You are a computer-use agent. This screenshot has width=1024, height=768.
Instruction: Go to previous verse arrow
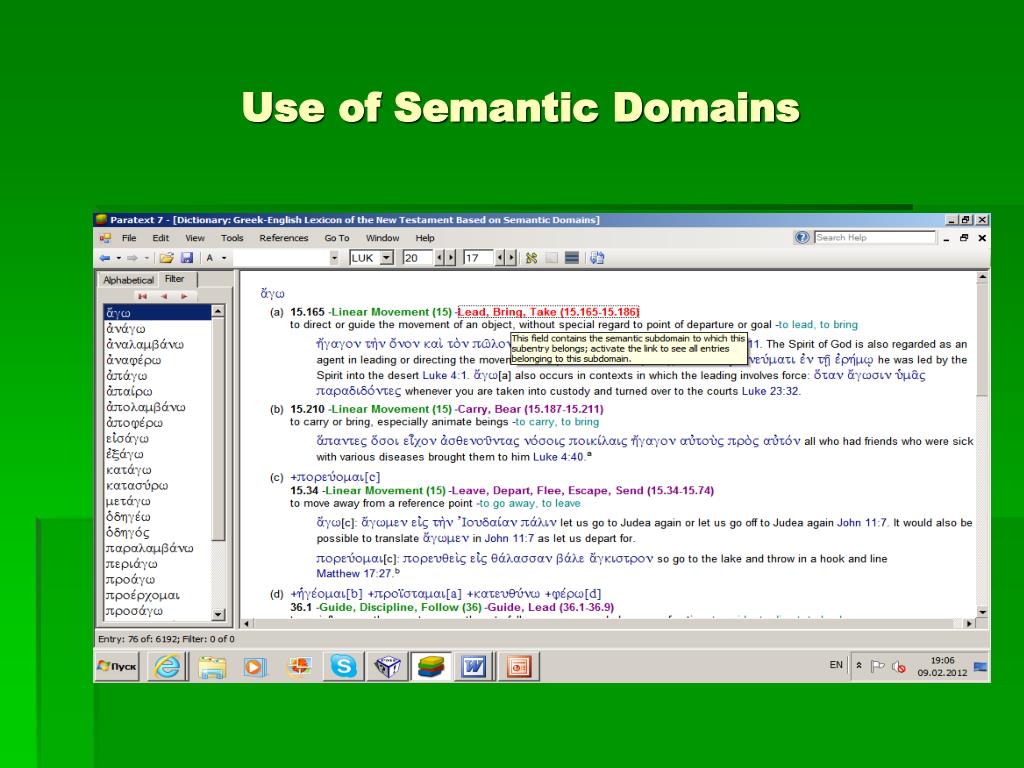pos(500,258)
